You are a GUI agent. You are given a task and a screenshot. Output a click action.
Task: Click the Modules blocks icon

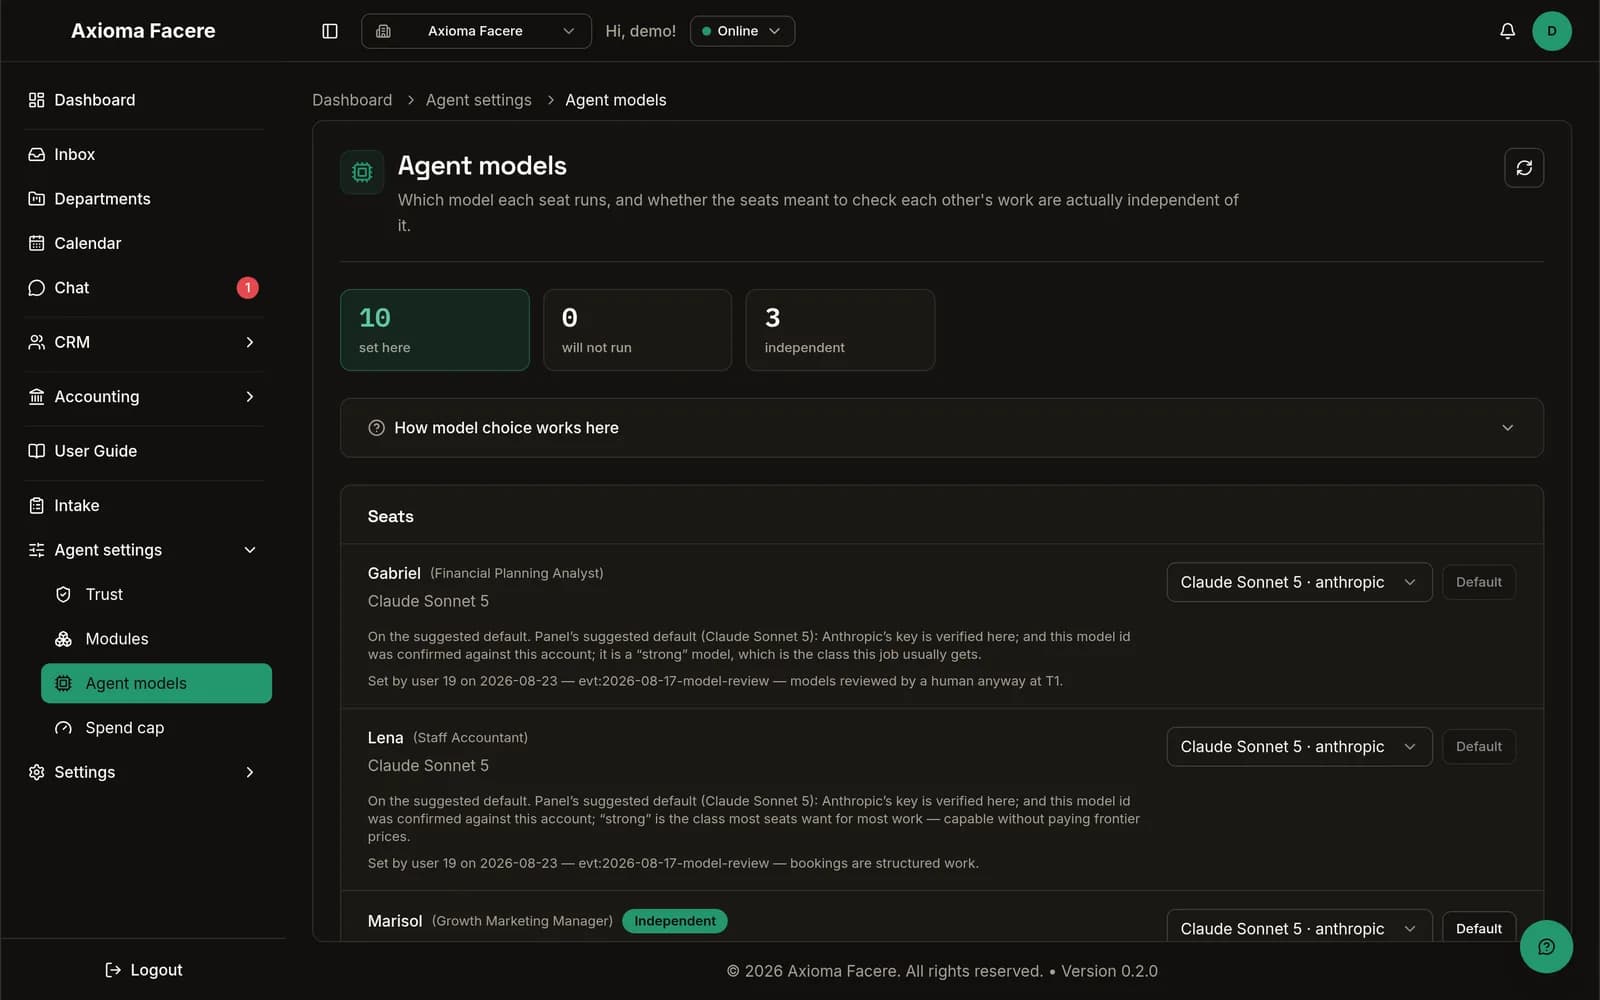coord(63,639)
